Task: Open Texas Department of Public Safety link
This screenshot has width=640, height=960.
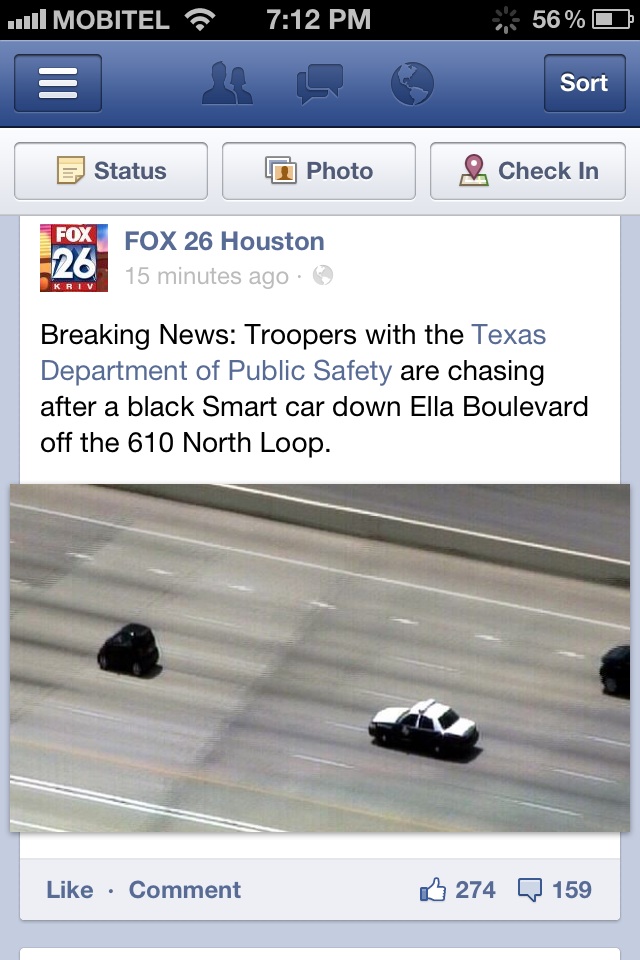Action: click(x=293, y=353)
